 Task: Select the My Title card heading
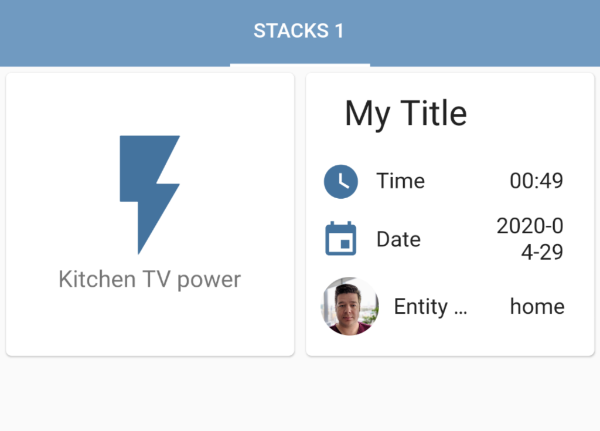[x=405, y=114]
